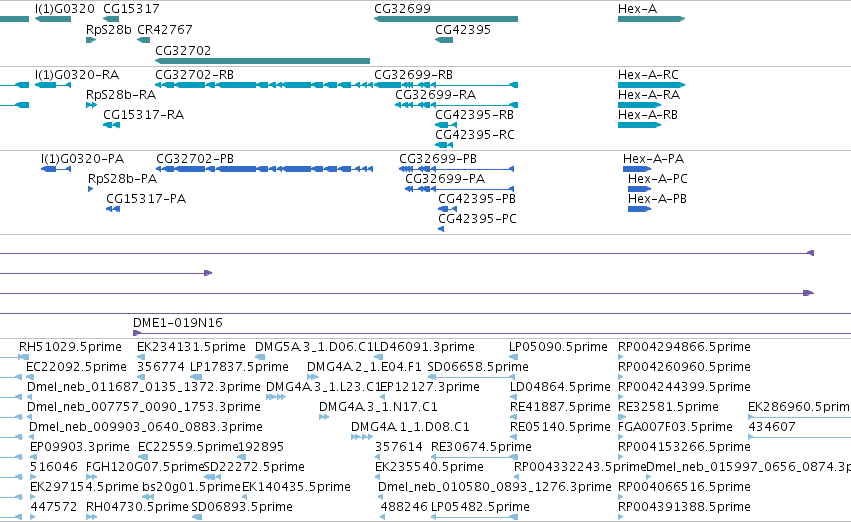
Task: Click the CG42395 gene label
Action: tap(463, 29)
